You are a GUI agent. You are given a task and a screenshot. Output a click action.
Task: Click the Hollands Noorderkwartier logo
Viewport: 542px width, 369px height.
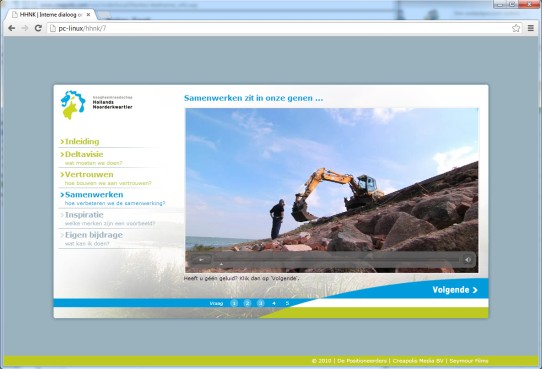97,105
